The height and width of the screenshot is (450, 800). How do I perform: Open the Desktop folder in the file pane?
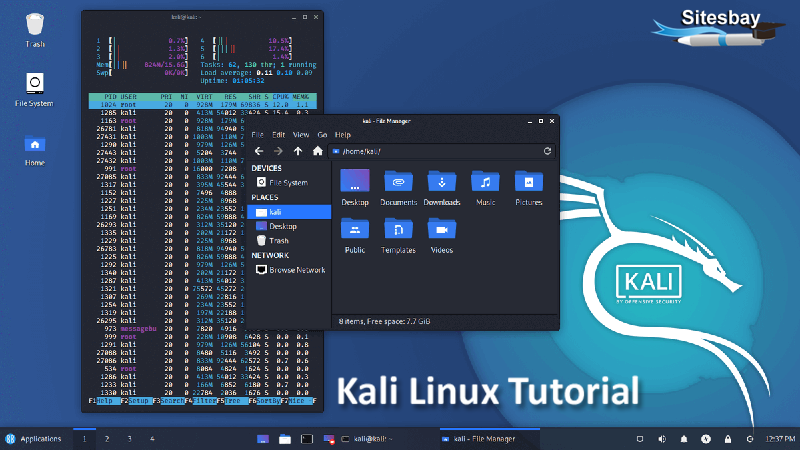click(x=355, y=187)
